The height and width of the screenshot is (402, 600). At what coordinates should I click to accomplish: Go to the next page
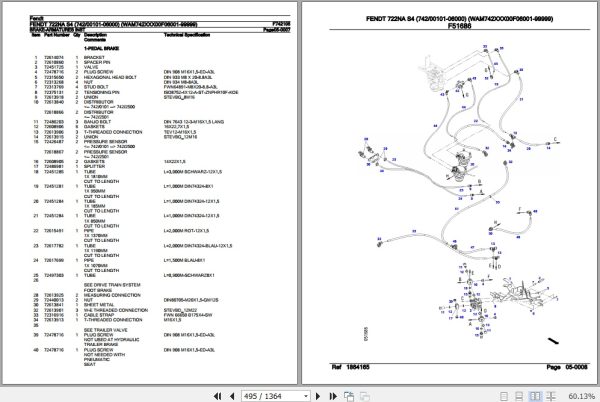coord(318,396)
